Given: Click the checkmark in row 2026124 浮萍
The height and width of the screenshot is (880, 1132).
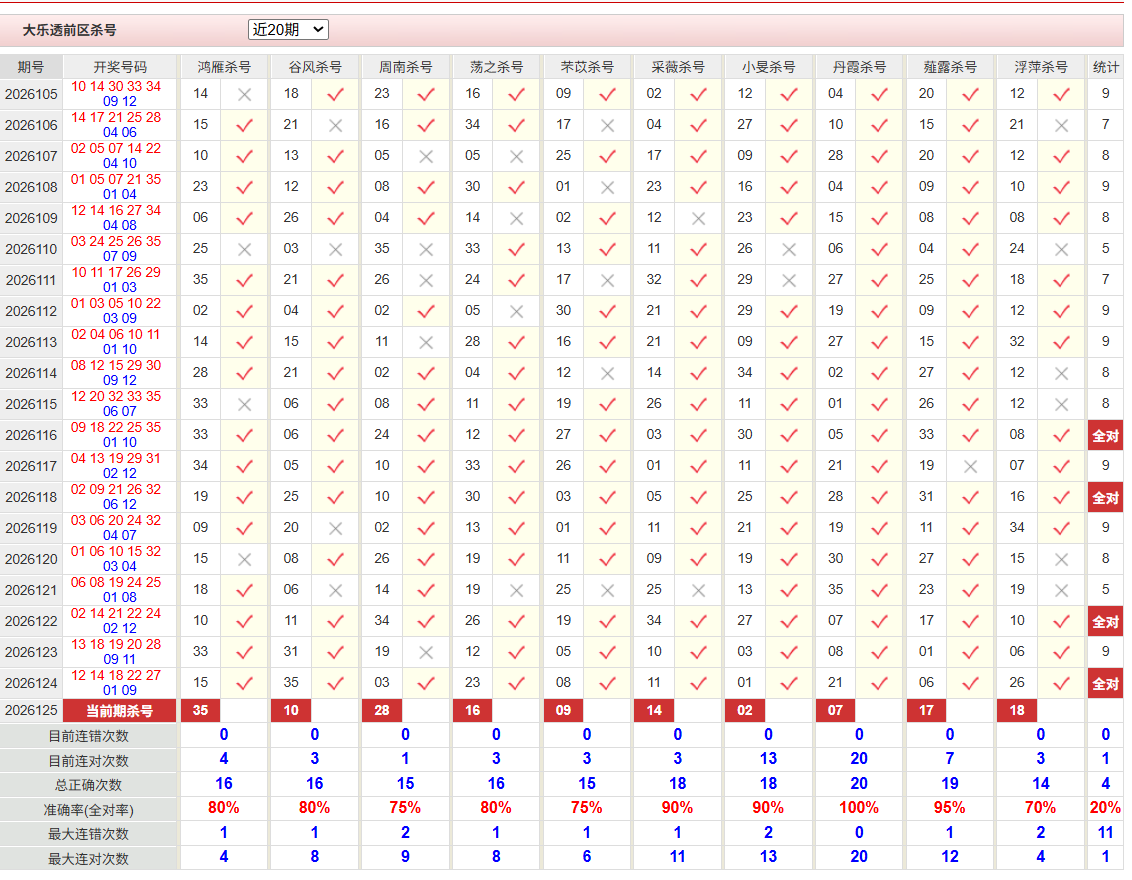Looking at the screenshot, I should click(x=1061, y=684).
